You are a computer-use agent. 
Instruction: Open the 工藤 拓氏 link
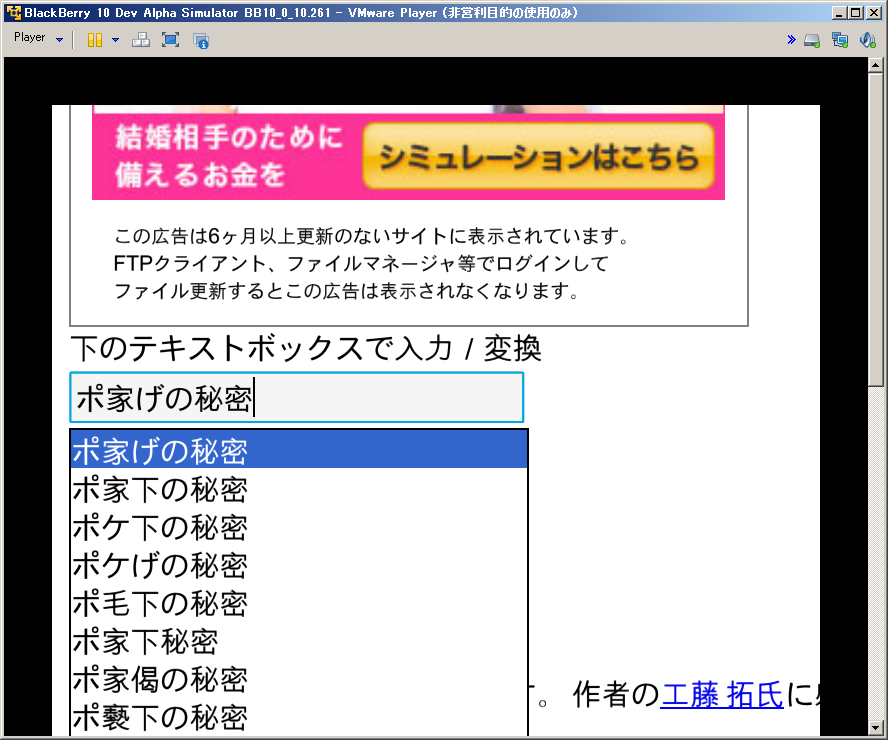click(721, 695)
